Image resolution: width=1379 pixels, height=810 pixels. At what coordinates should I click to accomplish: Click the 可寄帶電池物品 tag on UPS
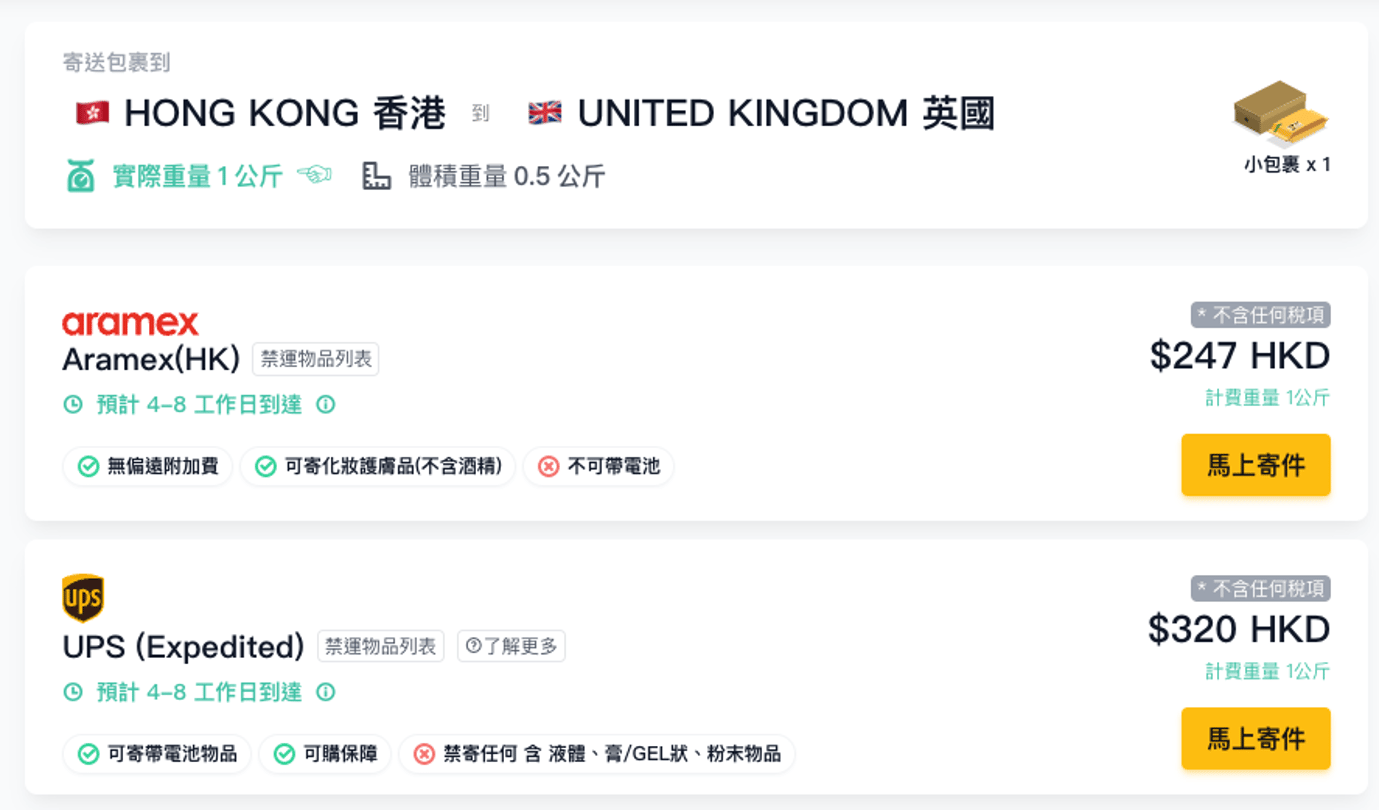(x=157, y=754)
